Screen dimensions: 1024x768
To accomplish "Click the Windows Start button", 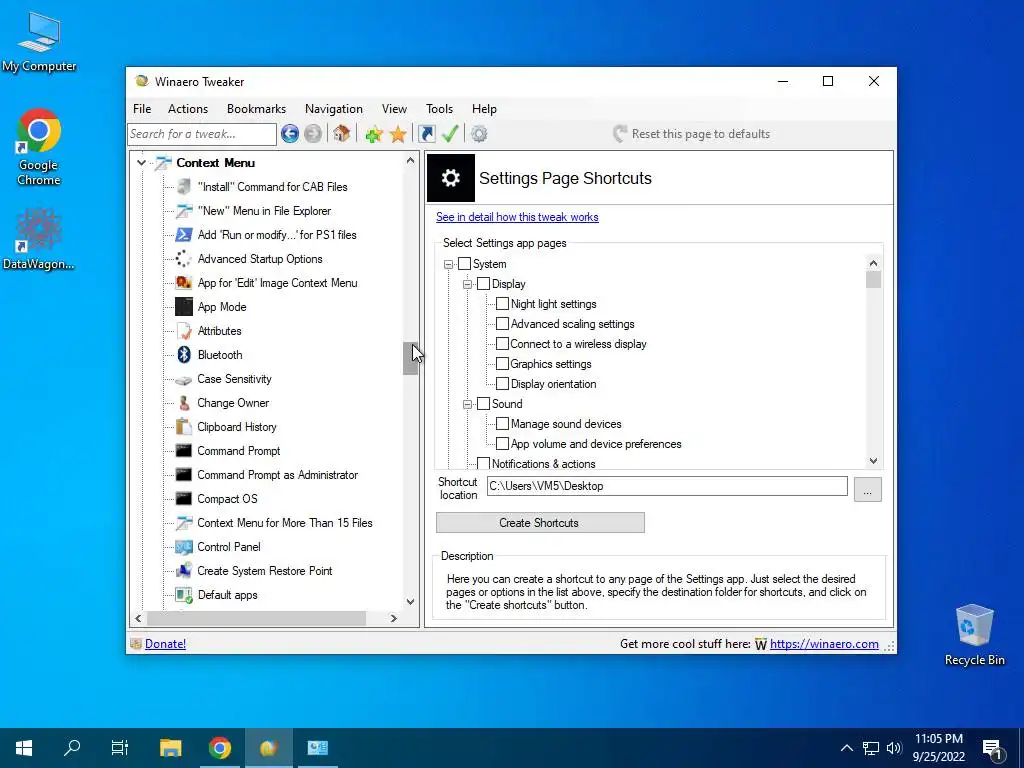I will pyautogui.click(x=24, y=748).
